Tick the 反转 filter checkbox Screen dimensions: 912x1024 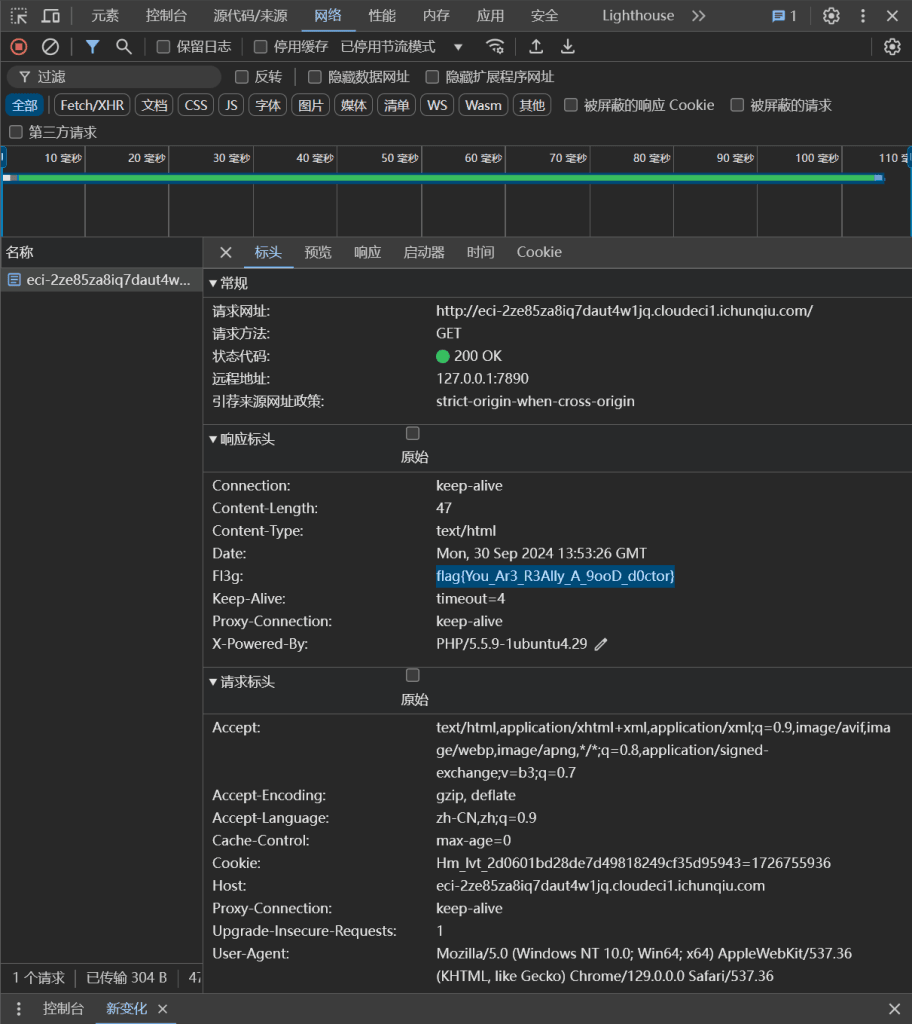(242, 77)
